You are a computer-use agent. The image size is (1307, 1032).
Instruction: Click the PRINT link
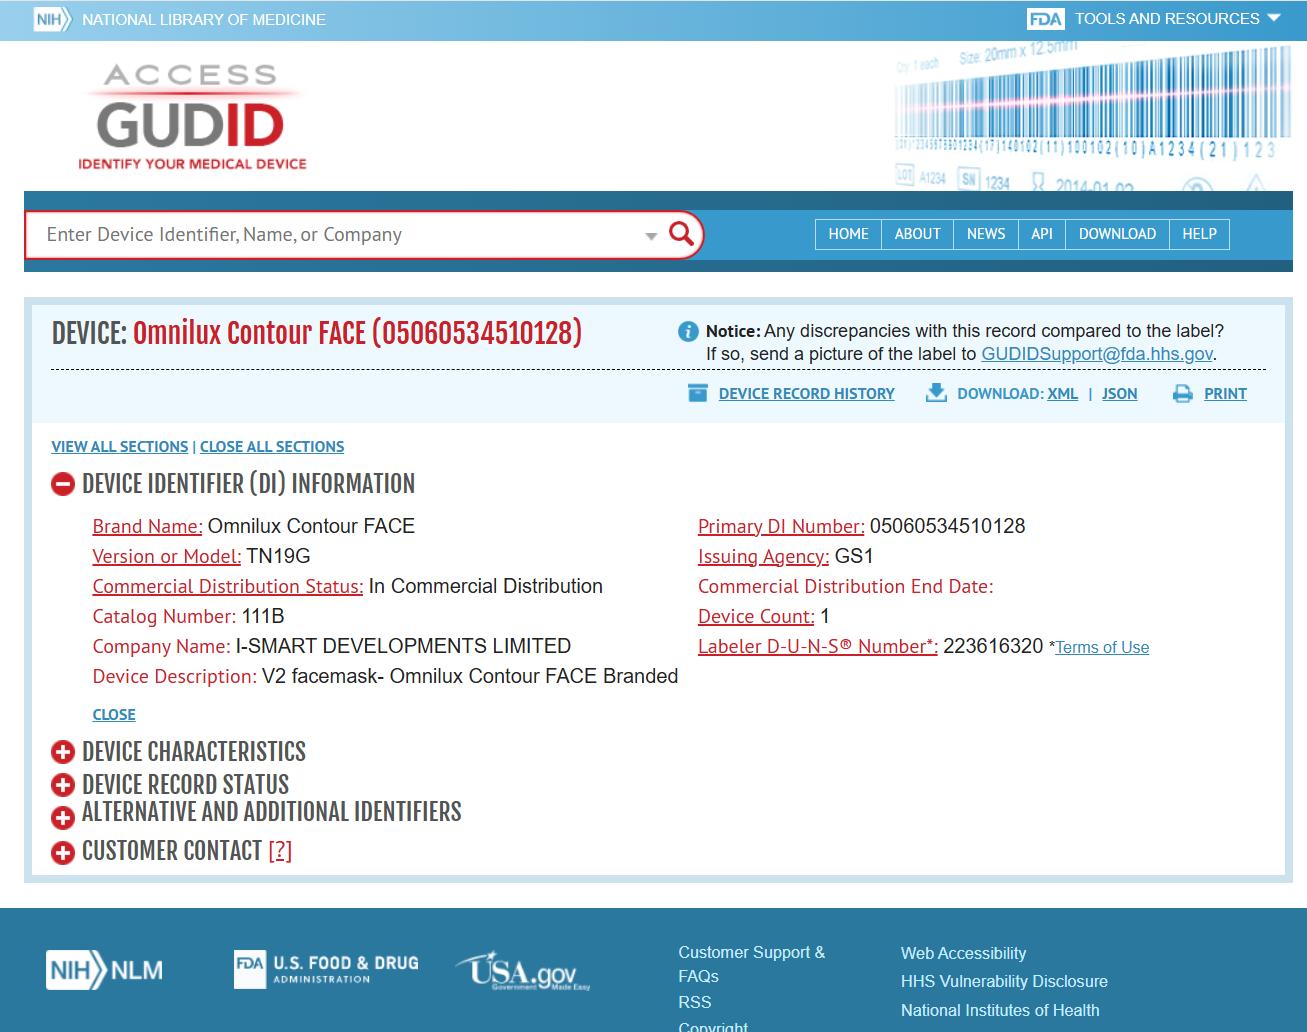coord(1225,394)
